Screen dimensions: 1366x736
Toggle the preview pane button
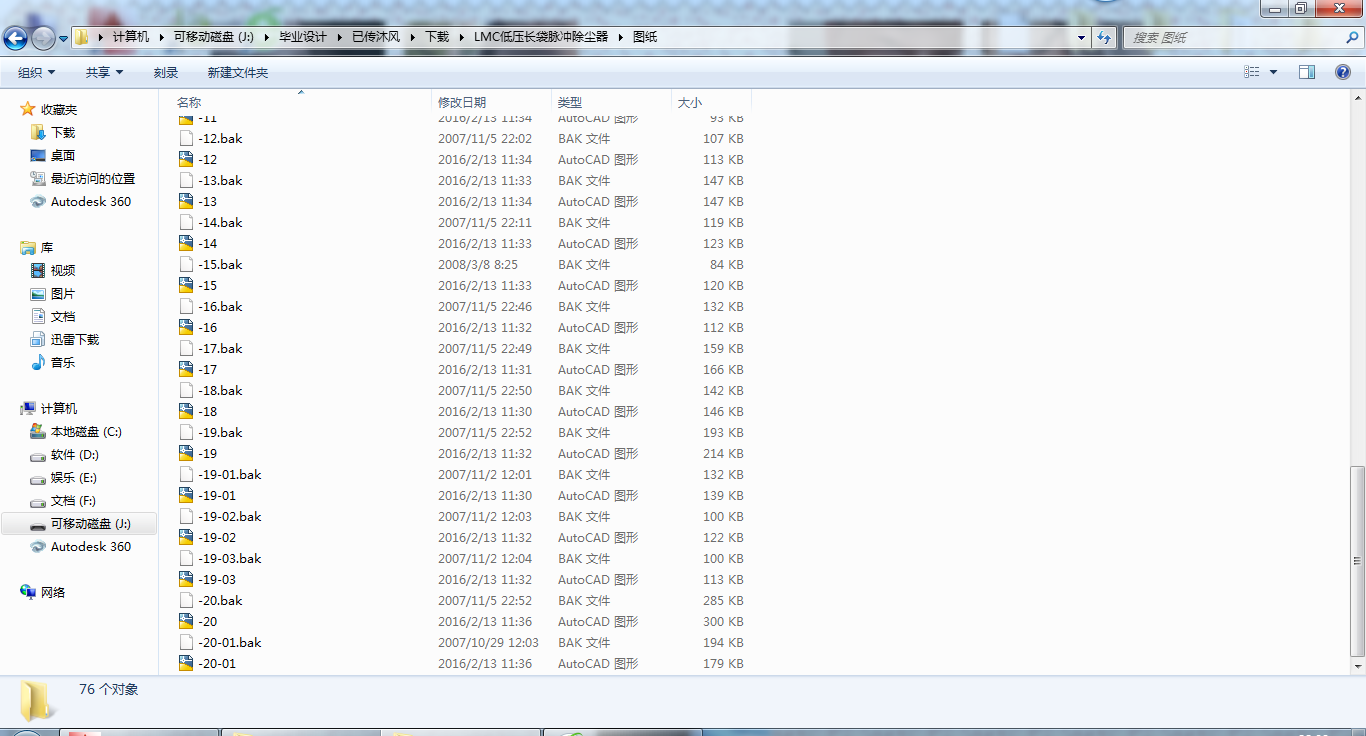point(1307,72)
